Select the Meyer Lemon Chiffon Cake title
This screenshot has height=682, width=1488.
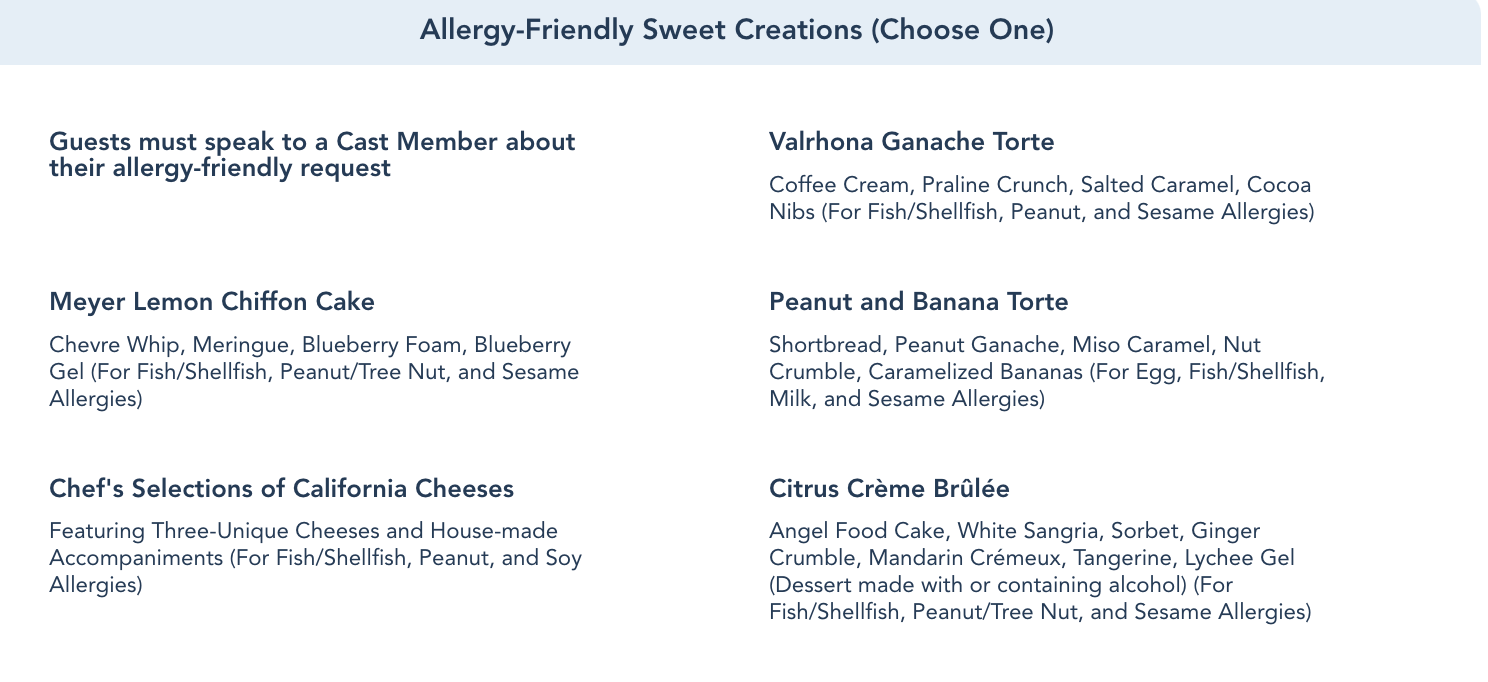pyautogui.click(x=212, y=300)
